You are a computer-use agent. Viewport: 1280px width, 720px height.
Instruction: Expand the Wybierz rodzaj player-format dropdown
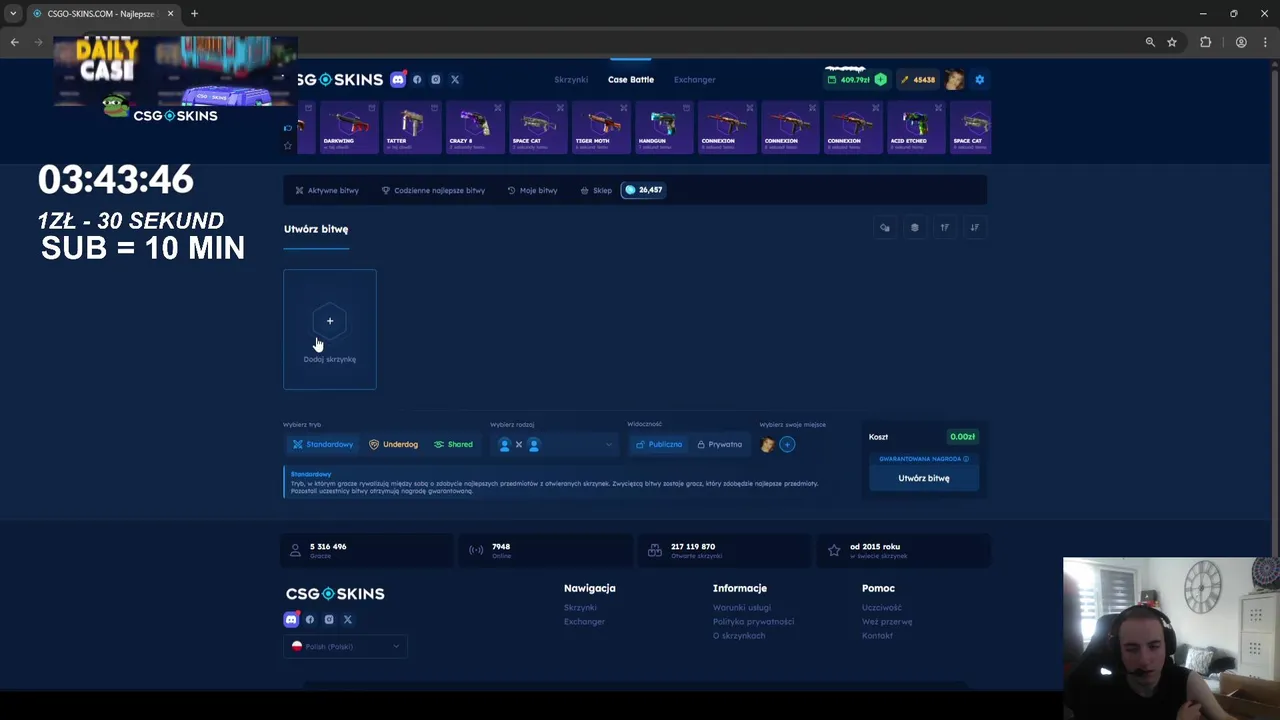tap(554, 445)
